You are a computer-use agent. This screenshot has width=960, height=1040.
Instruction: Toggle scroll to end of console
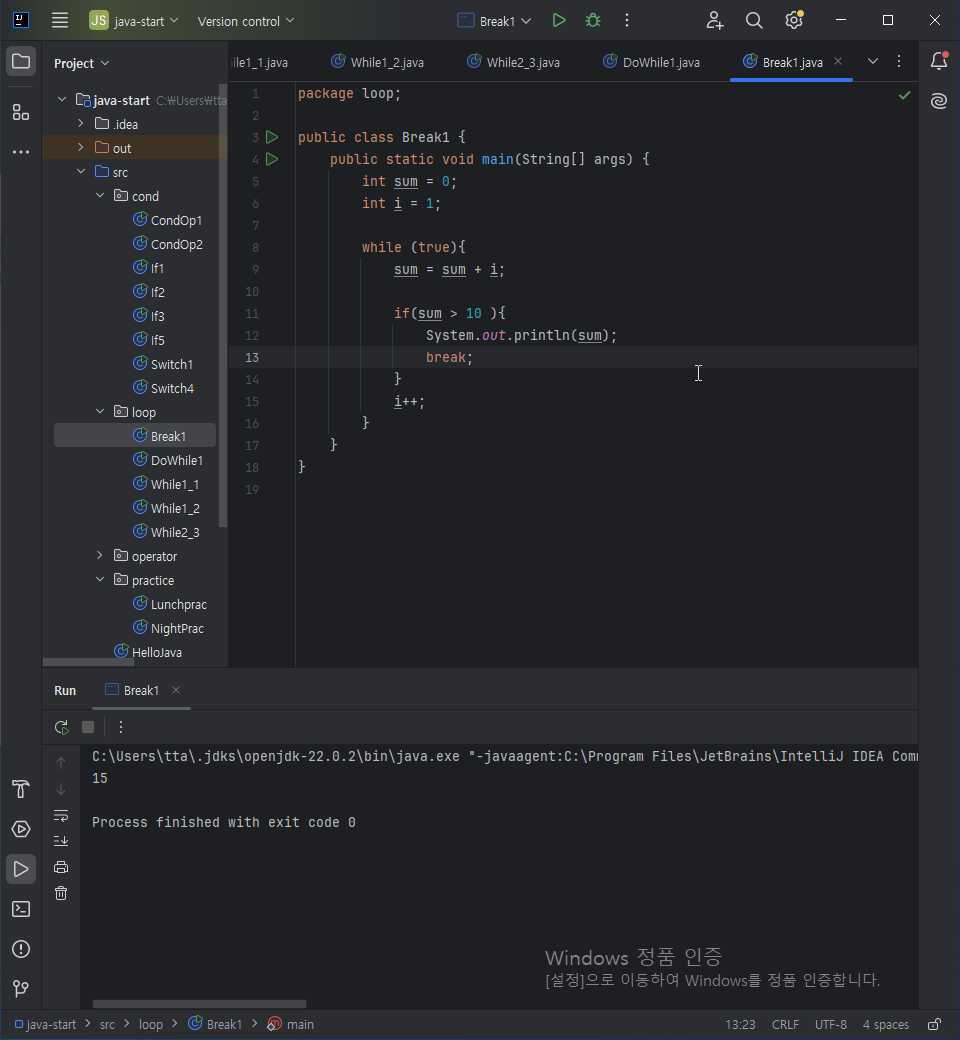(61, 841)
